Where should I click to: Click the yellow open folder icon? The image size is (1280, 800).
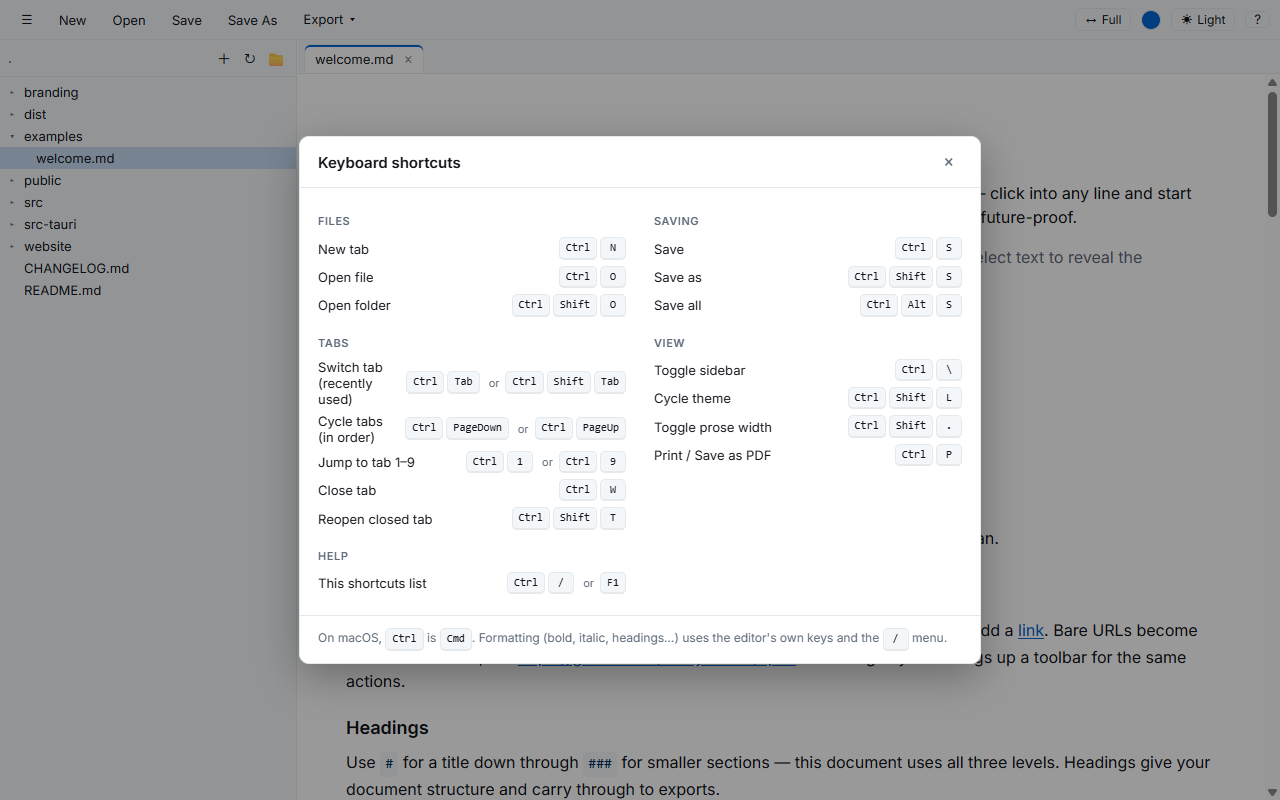(x=276, y=59)
